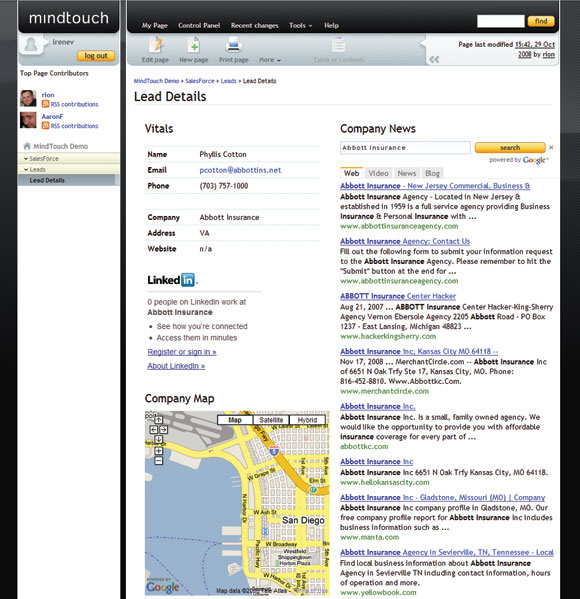
Task: Click the find button
Action: click(541, 21)
